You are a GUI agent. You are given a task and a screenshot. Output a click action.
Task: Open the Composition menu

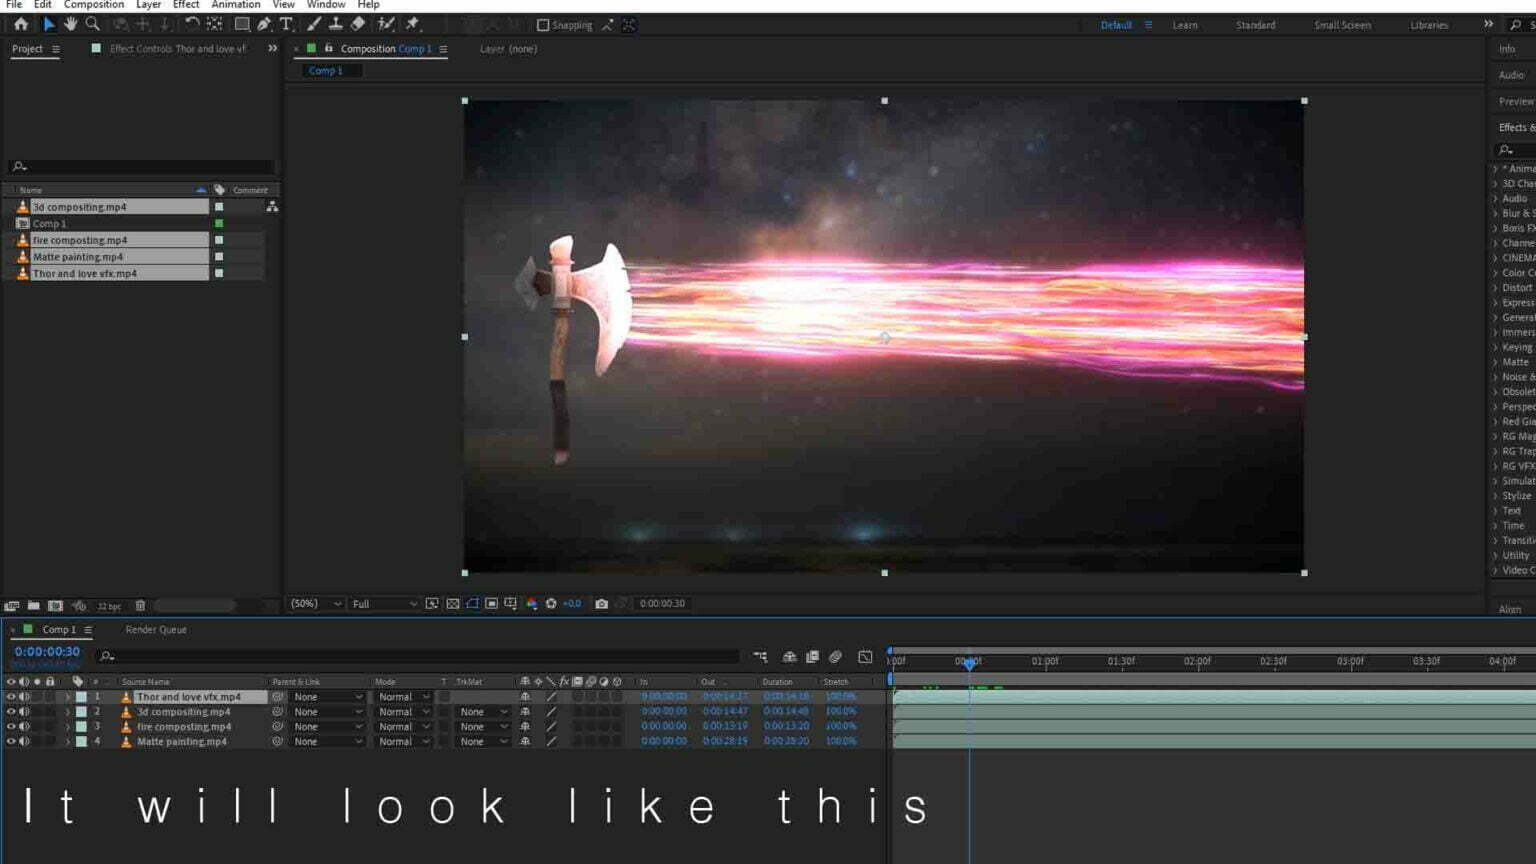click(93, 5)
